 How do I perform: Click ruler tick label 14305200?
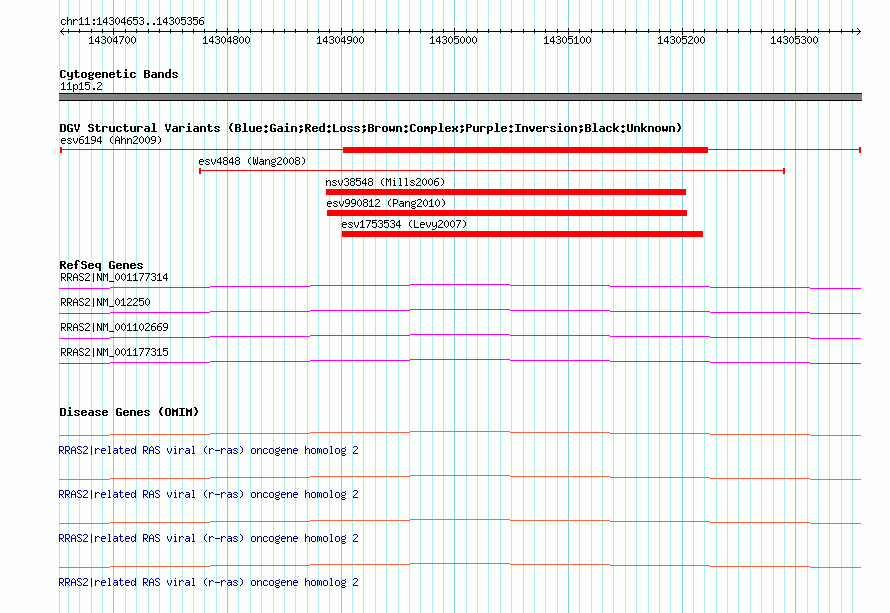[x=681, y=40]
